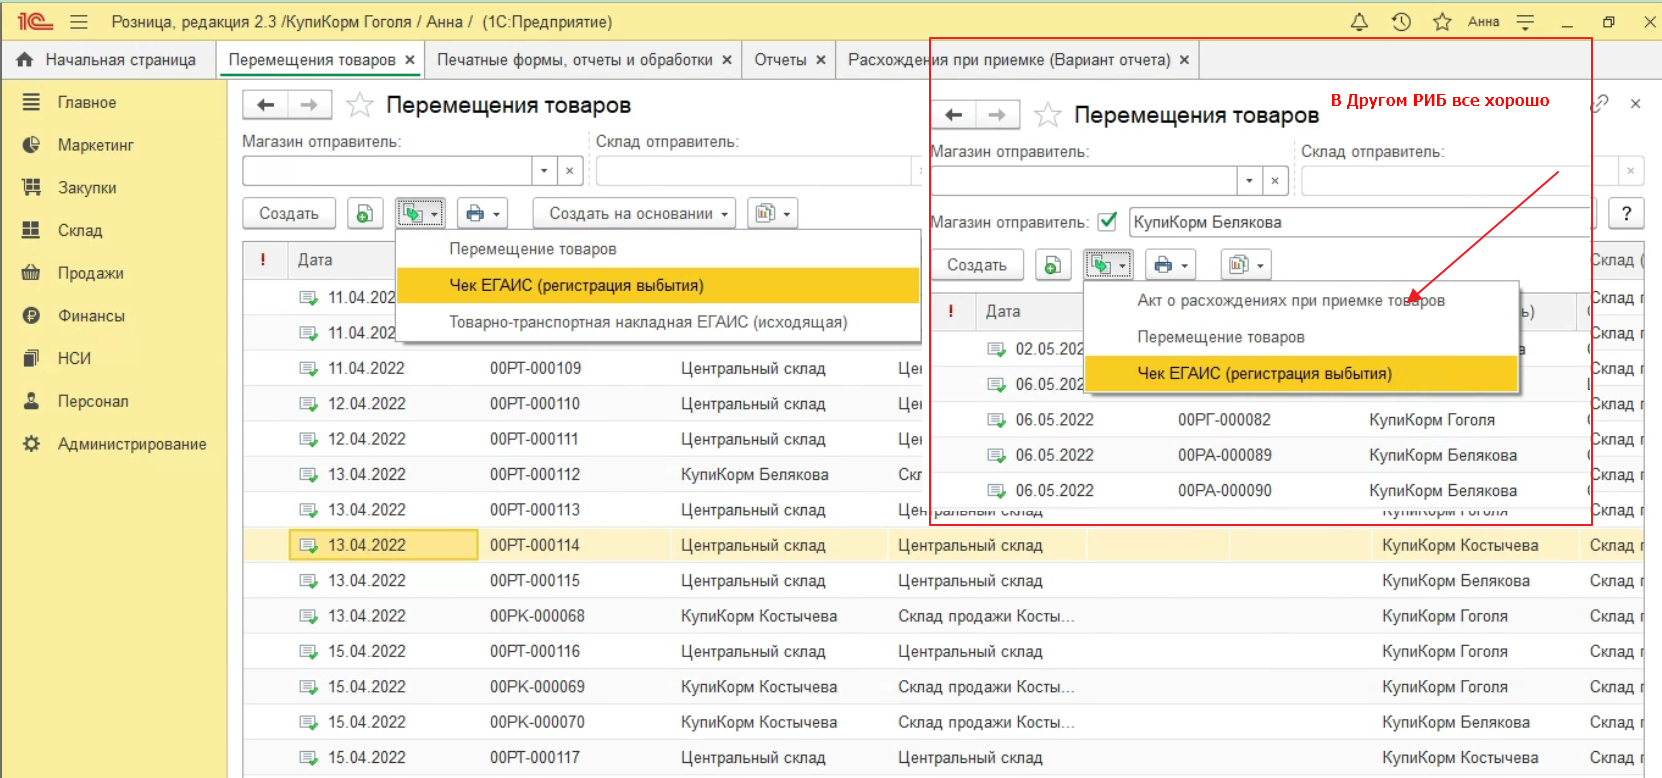
Task: Select the row with number 00РТ-000116
Action: point(535,651)
